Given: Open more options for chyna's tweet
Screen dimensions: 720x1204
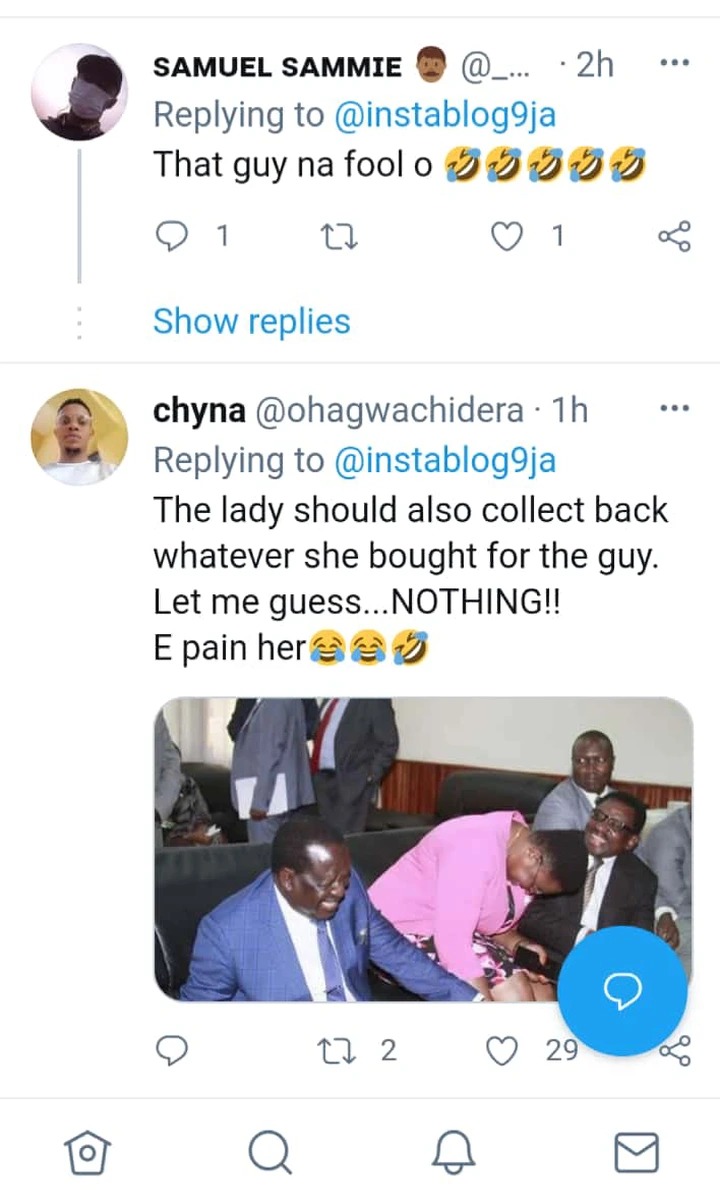Looking at the screenshot, I should (676, 408).
